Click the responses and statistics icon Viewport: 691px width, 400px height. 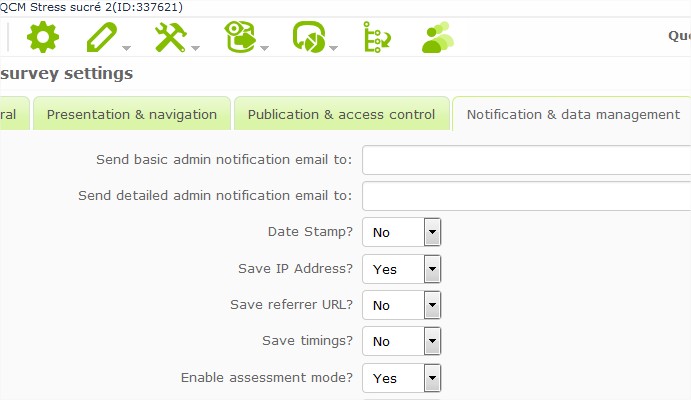point(308,38)
